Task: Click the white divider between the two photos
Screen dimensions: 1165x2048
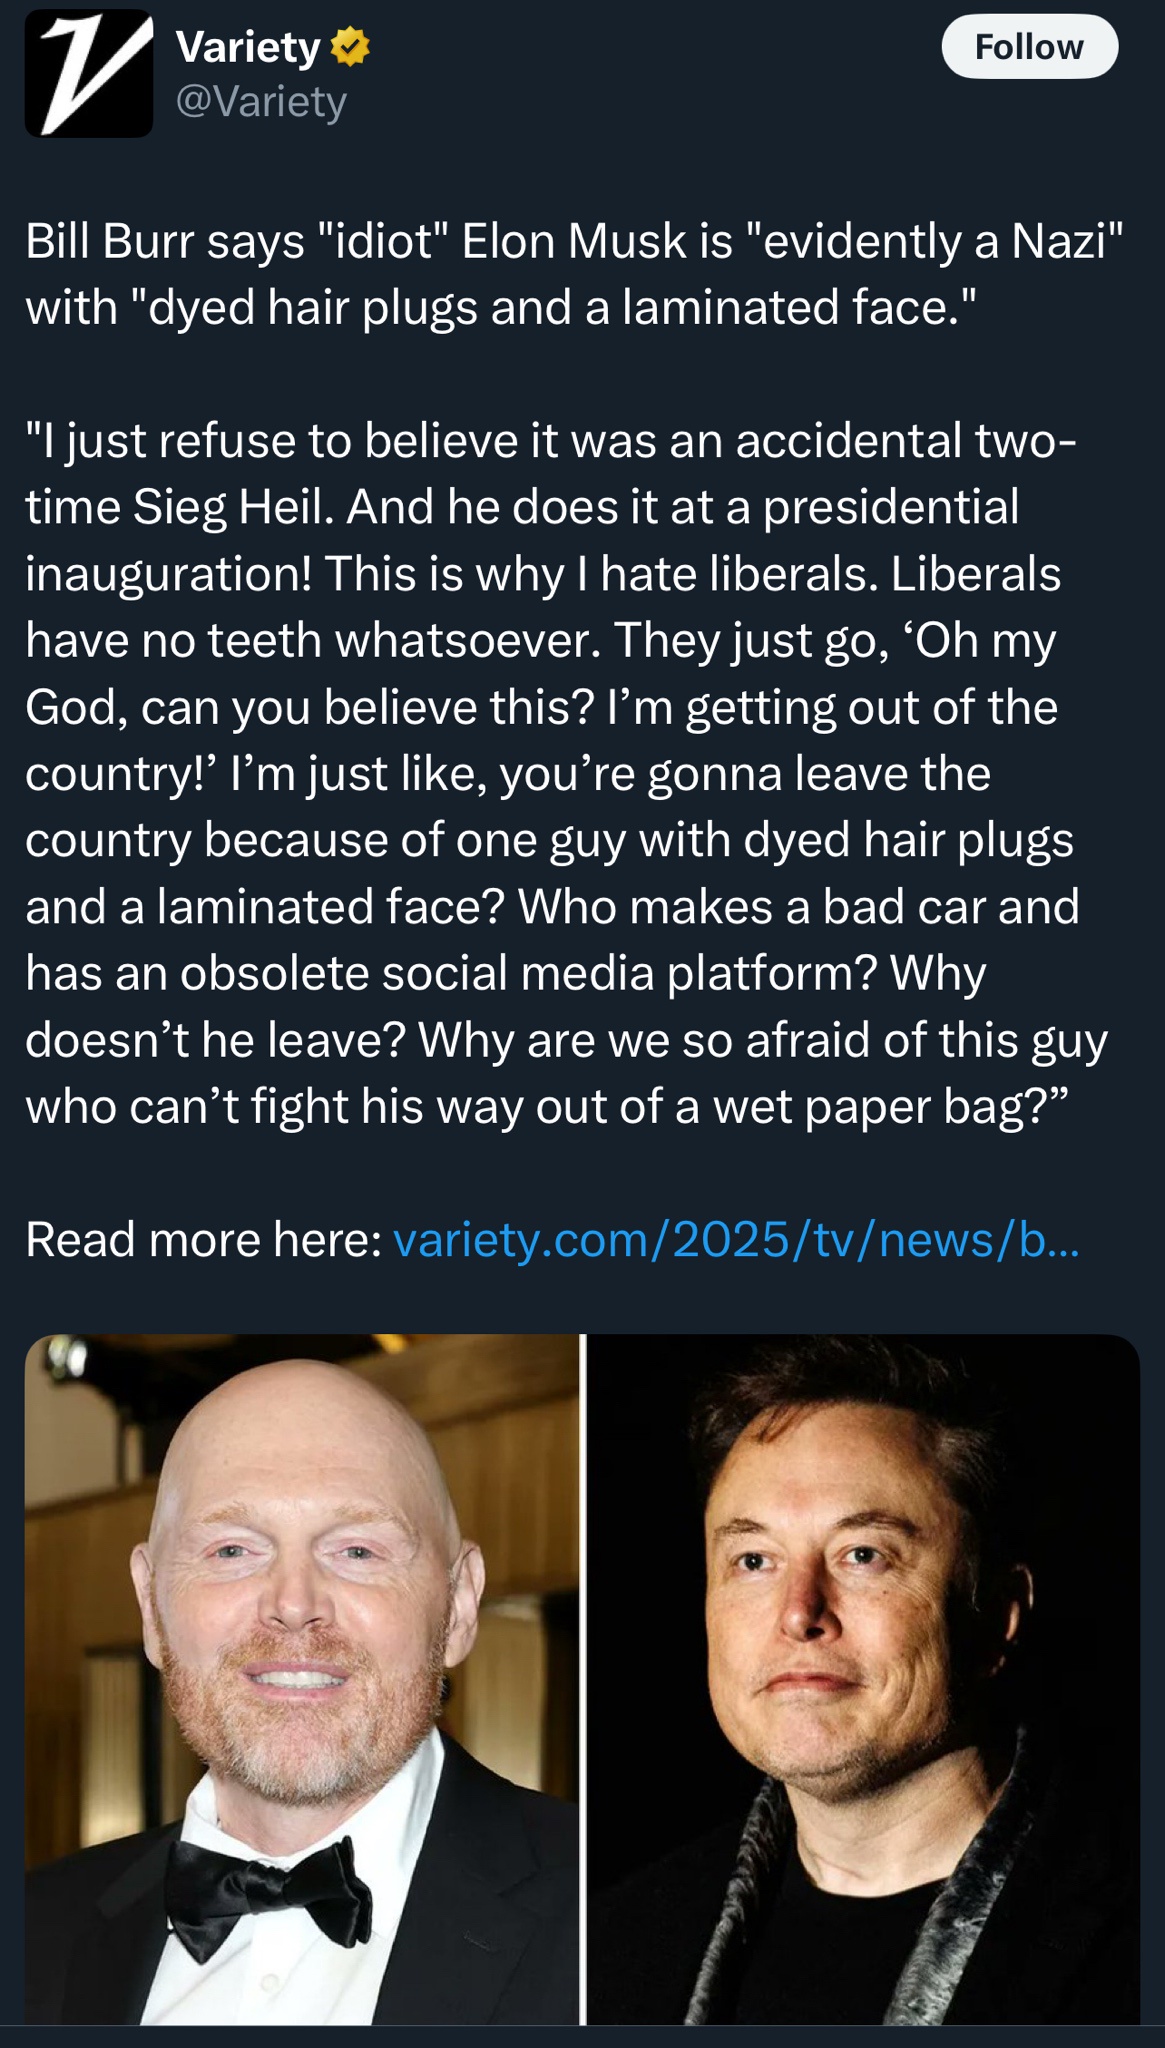Action: (582, 1680)
